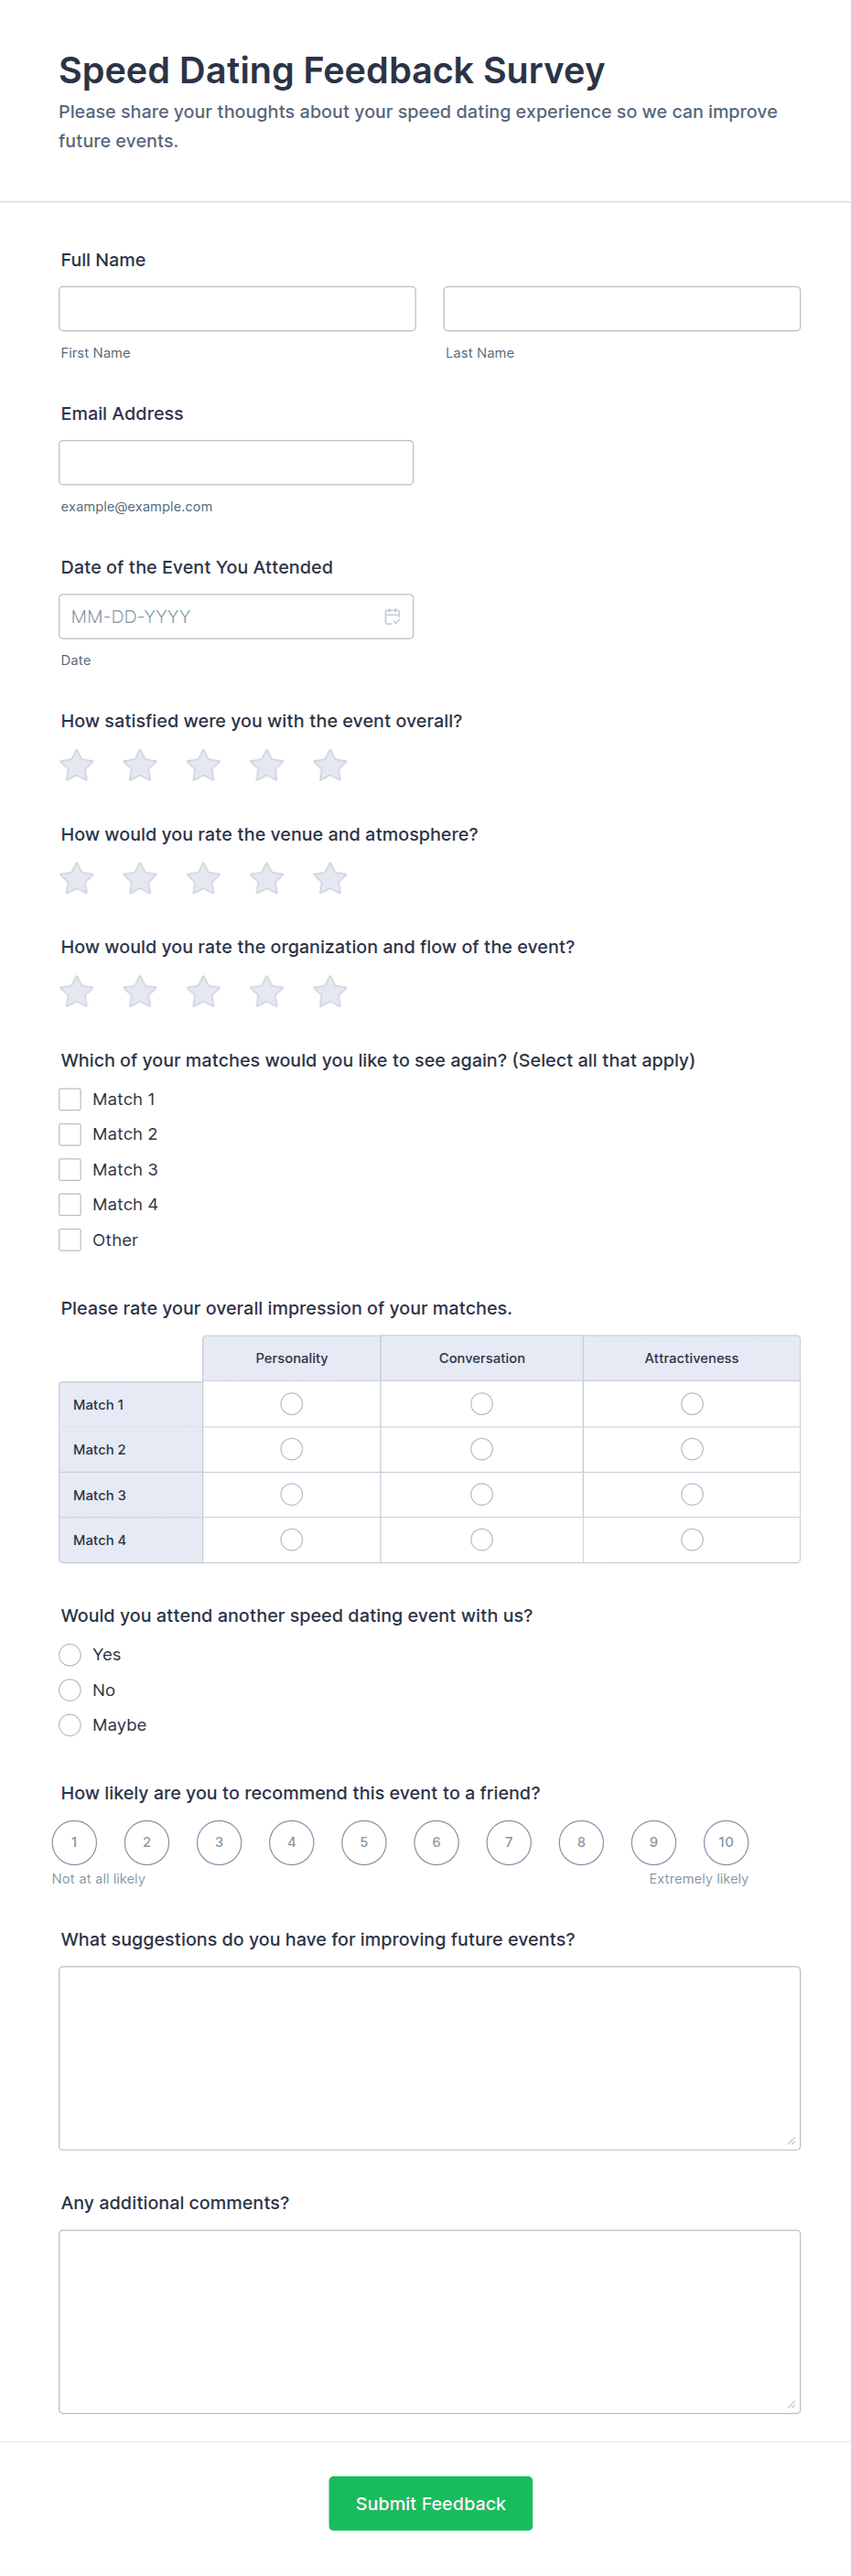This screenshot has height=2576, width=851.
Task: Pick 7 on the recommend-to-friend scale
Action: (x=509, y=1842)
